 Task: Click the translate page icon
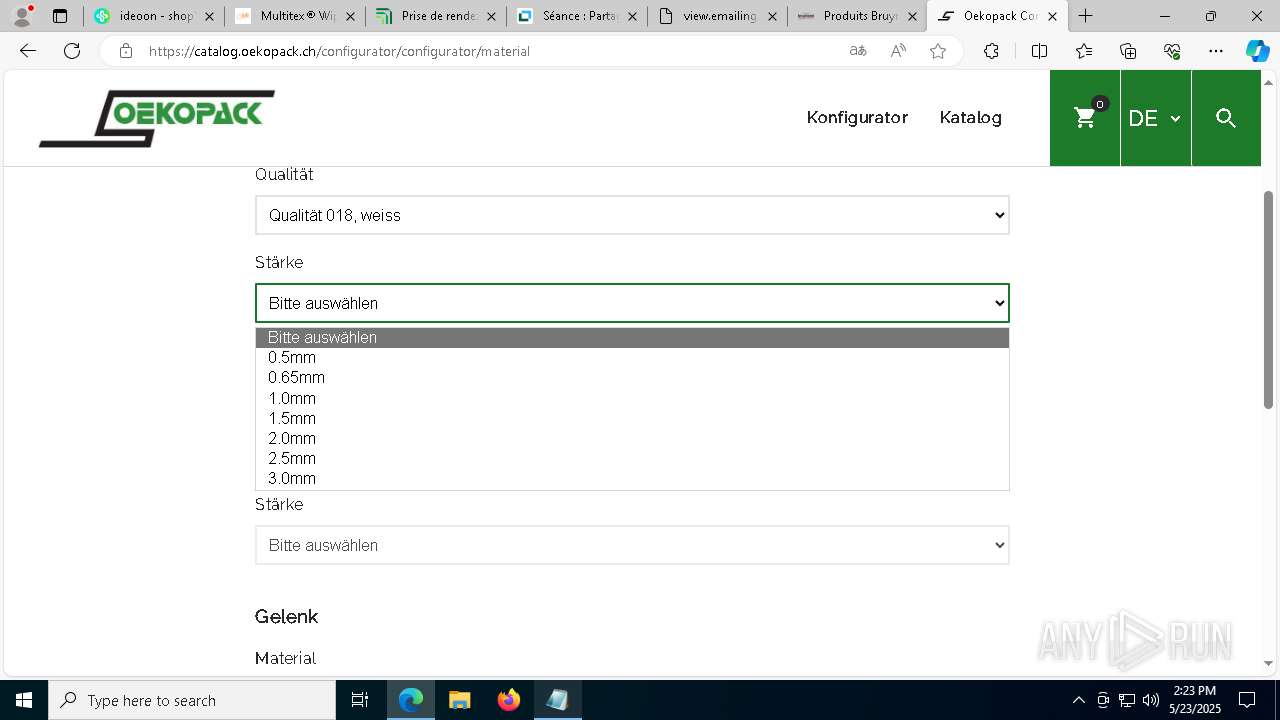point(858,51)
